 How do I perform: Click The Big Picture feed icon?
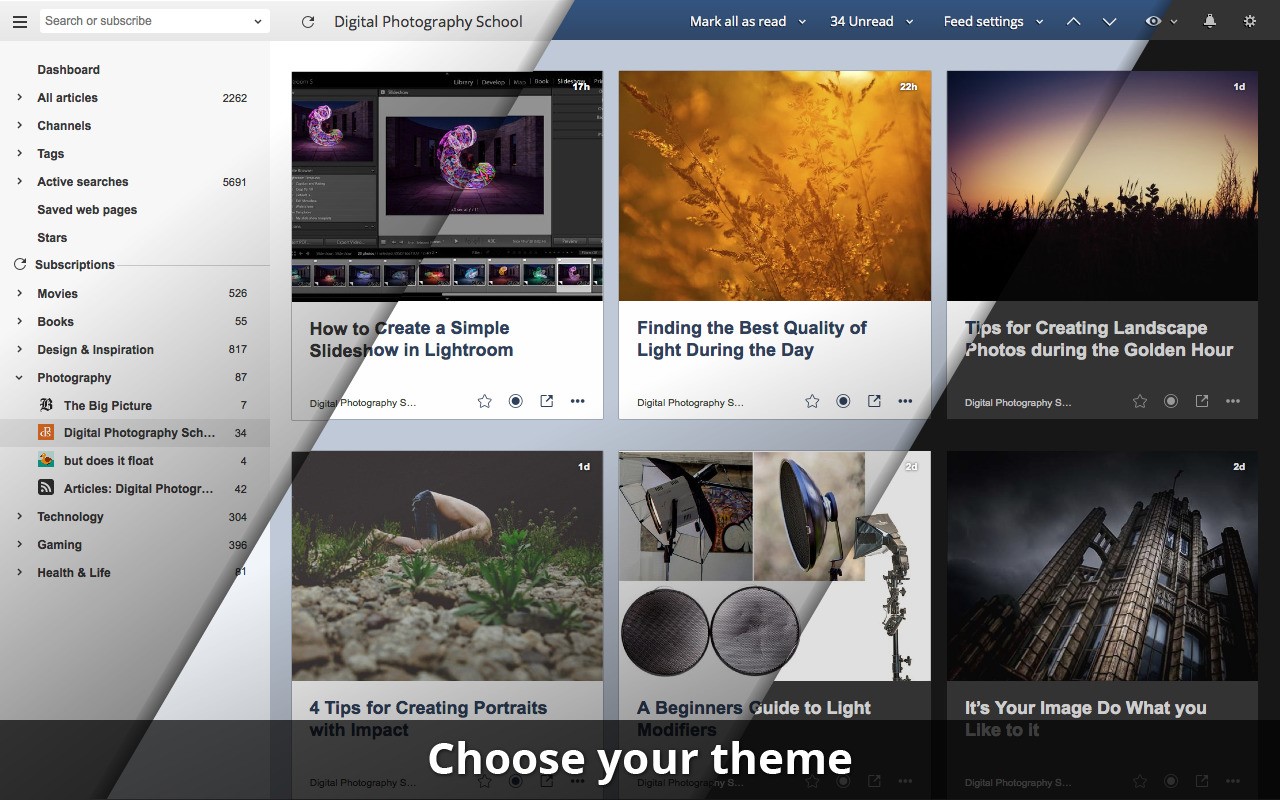tap(46, 405)
